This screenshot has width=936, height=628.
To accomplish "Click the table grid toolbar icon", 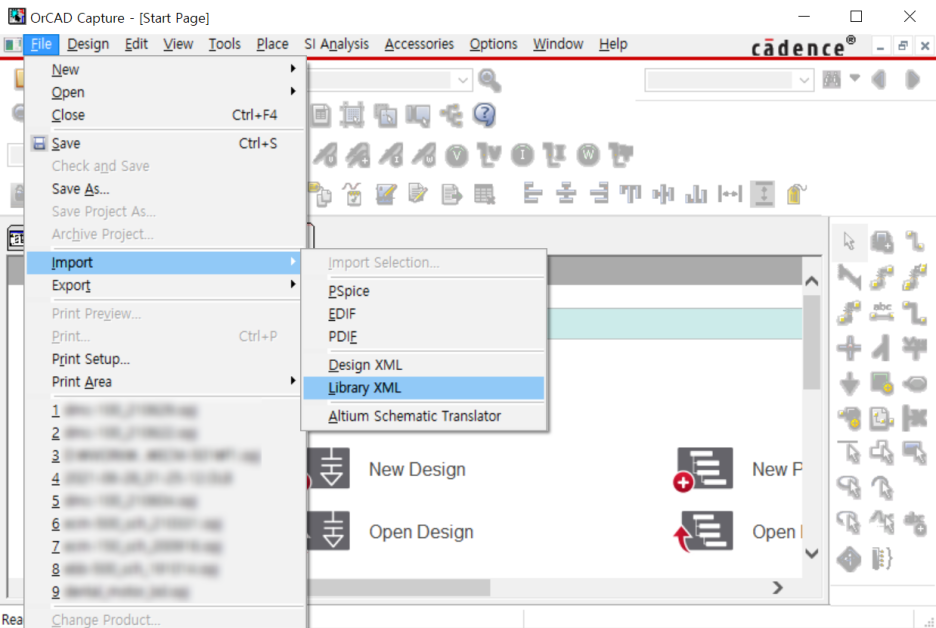I will click(484, 194).
